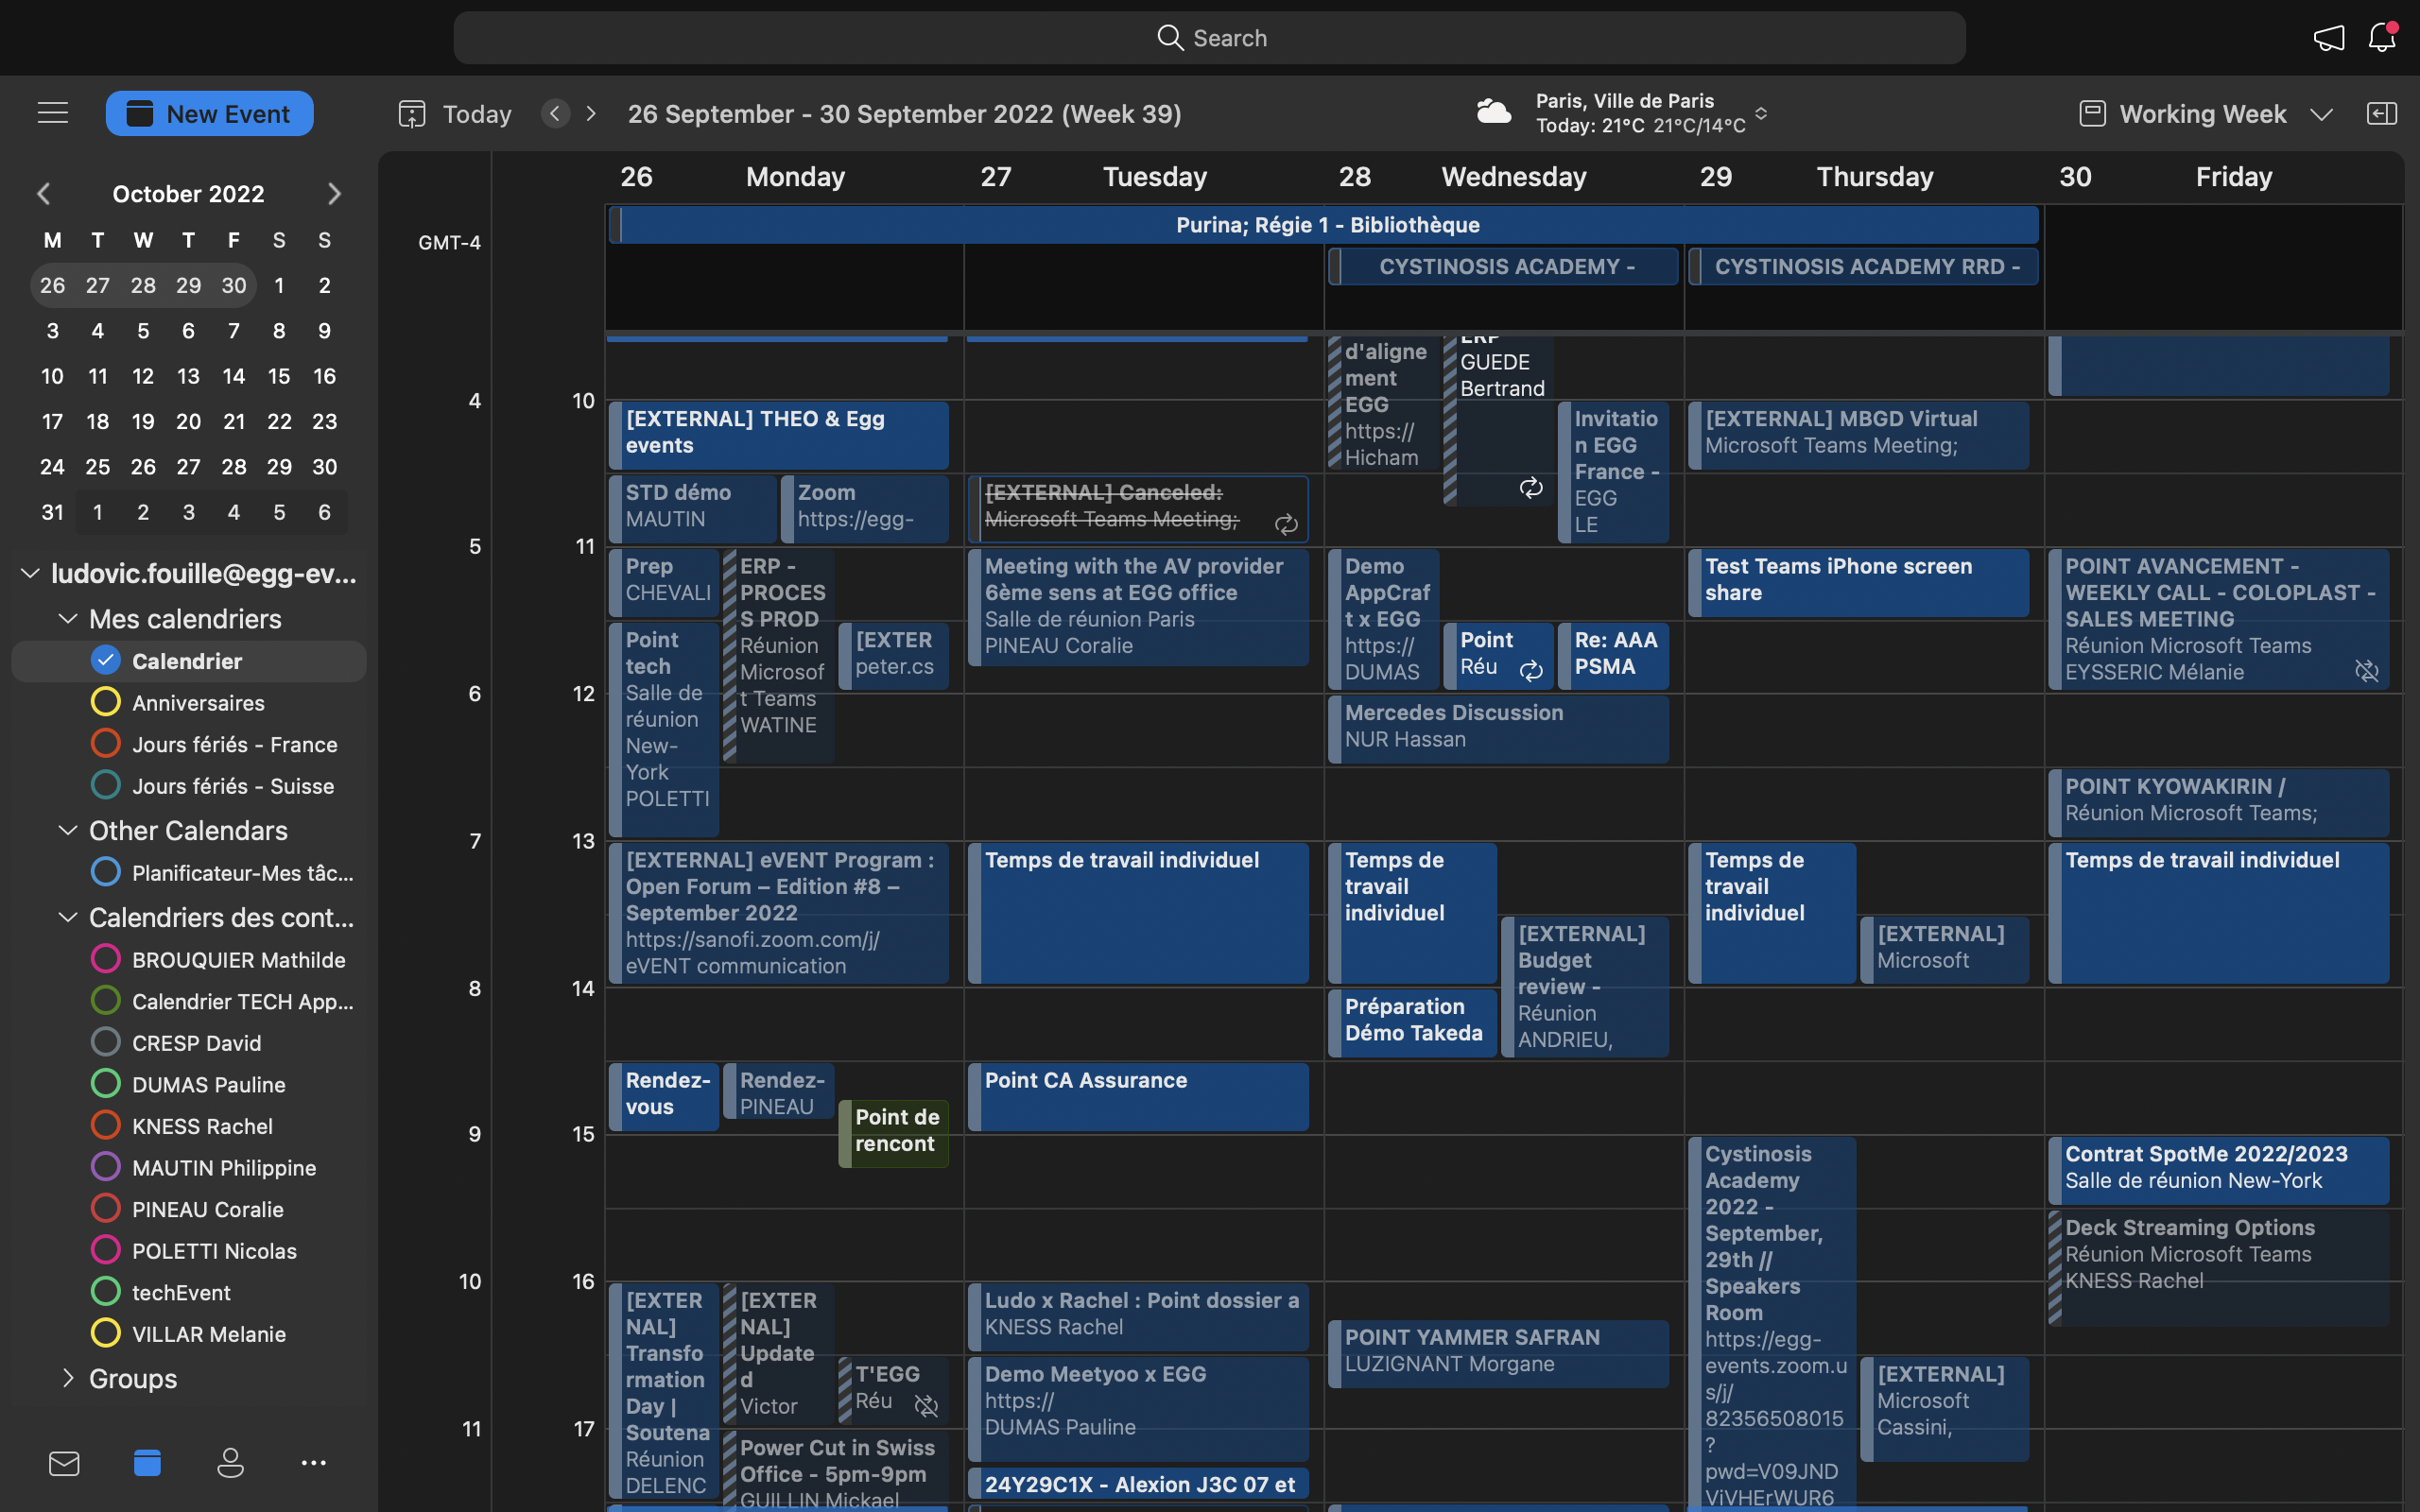Switch to Mail view icon
This screenshot has width=2420, height=1512.
point(64,1463)
